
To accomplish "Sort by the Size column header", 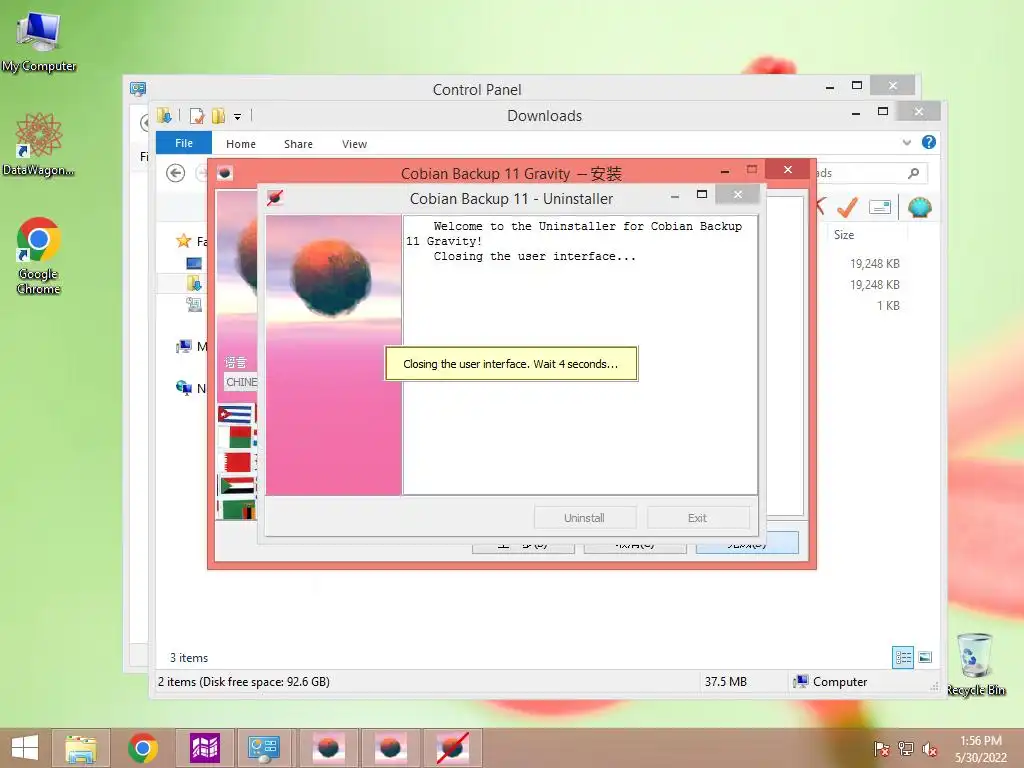I will point(844,234).
